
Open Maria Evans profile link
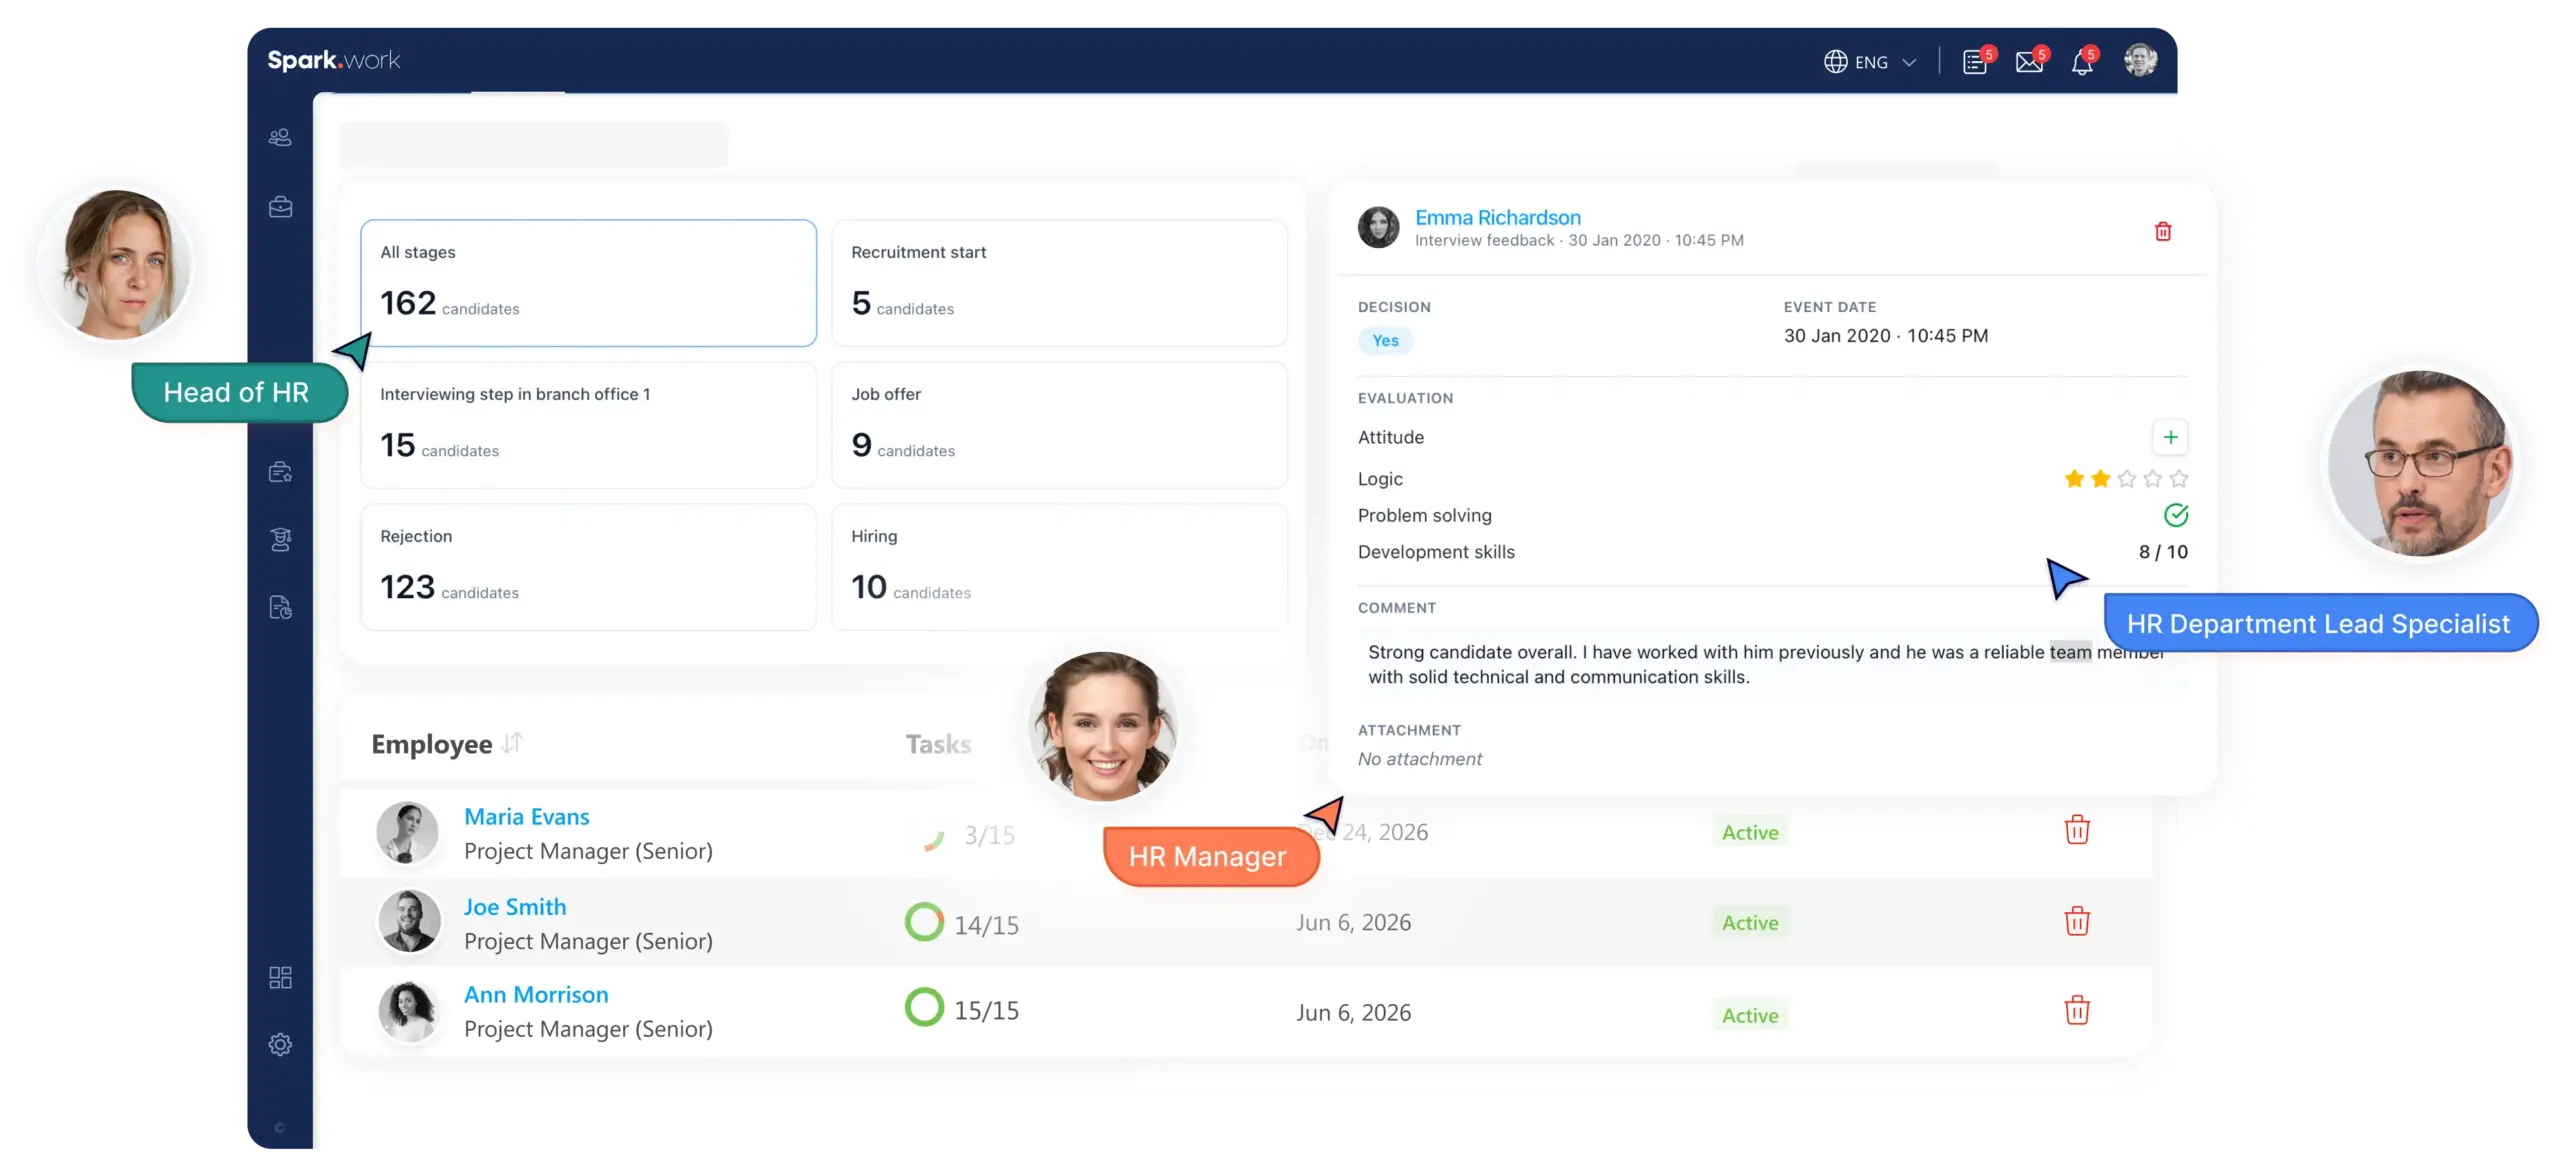(x=526, y=817)
